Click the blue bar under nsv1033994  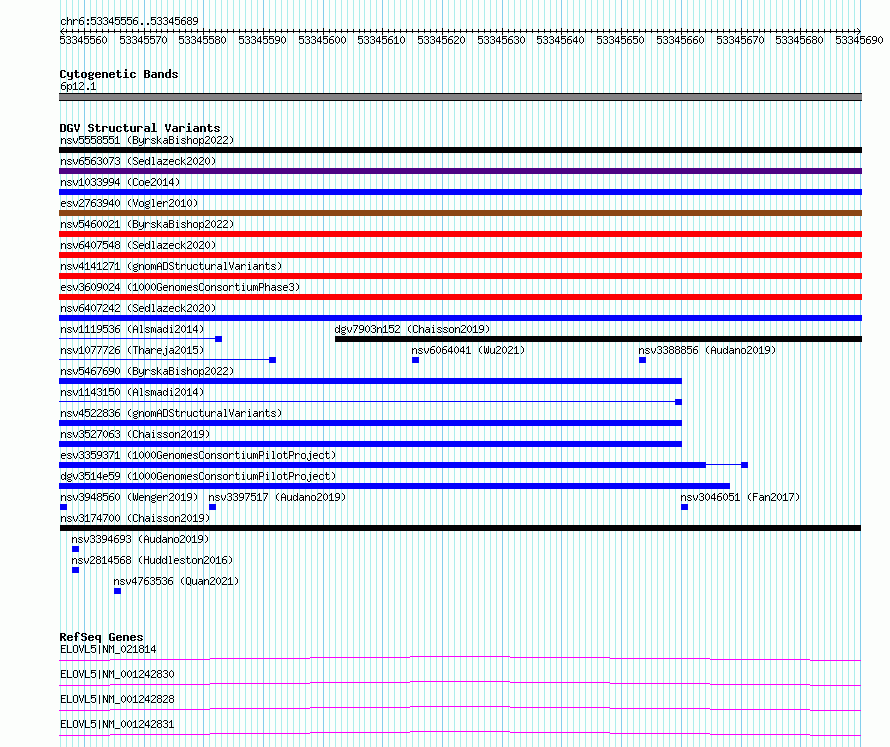click(x=460, y=192)
